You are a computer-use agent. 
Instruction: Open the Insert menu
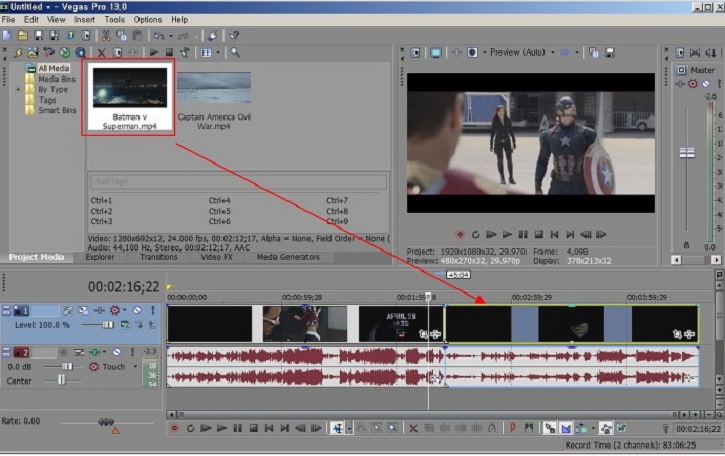point(84,19)
